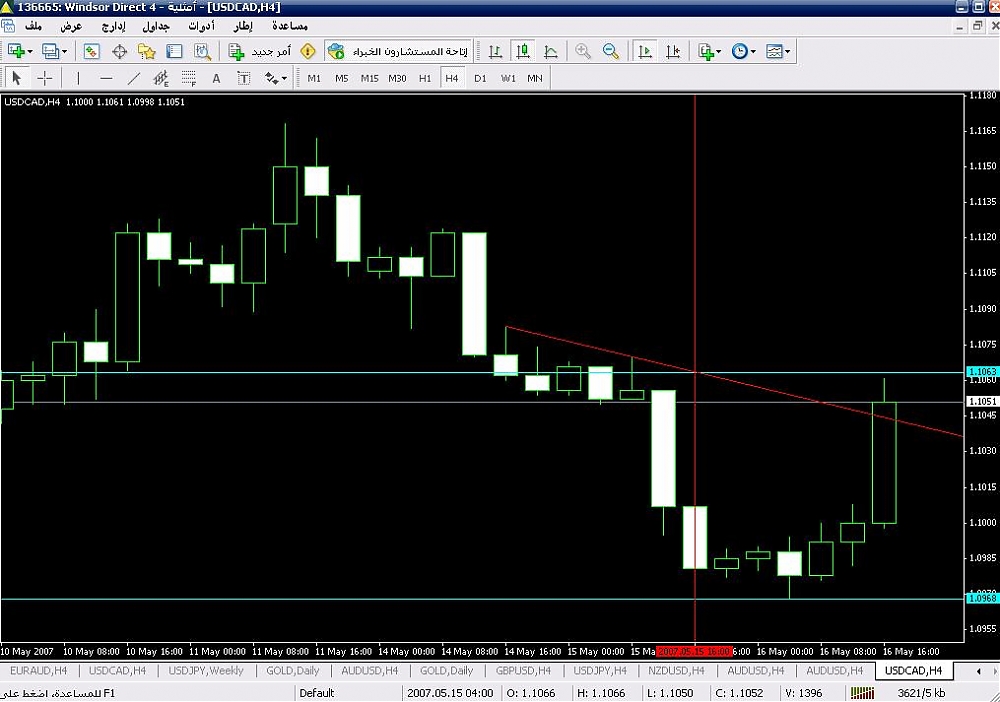Screen dimensions: 1000x702
Task: Open the مساعدة (Help) menu
Action: pos(290,26)
